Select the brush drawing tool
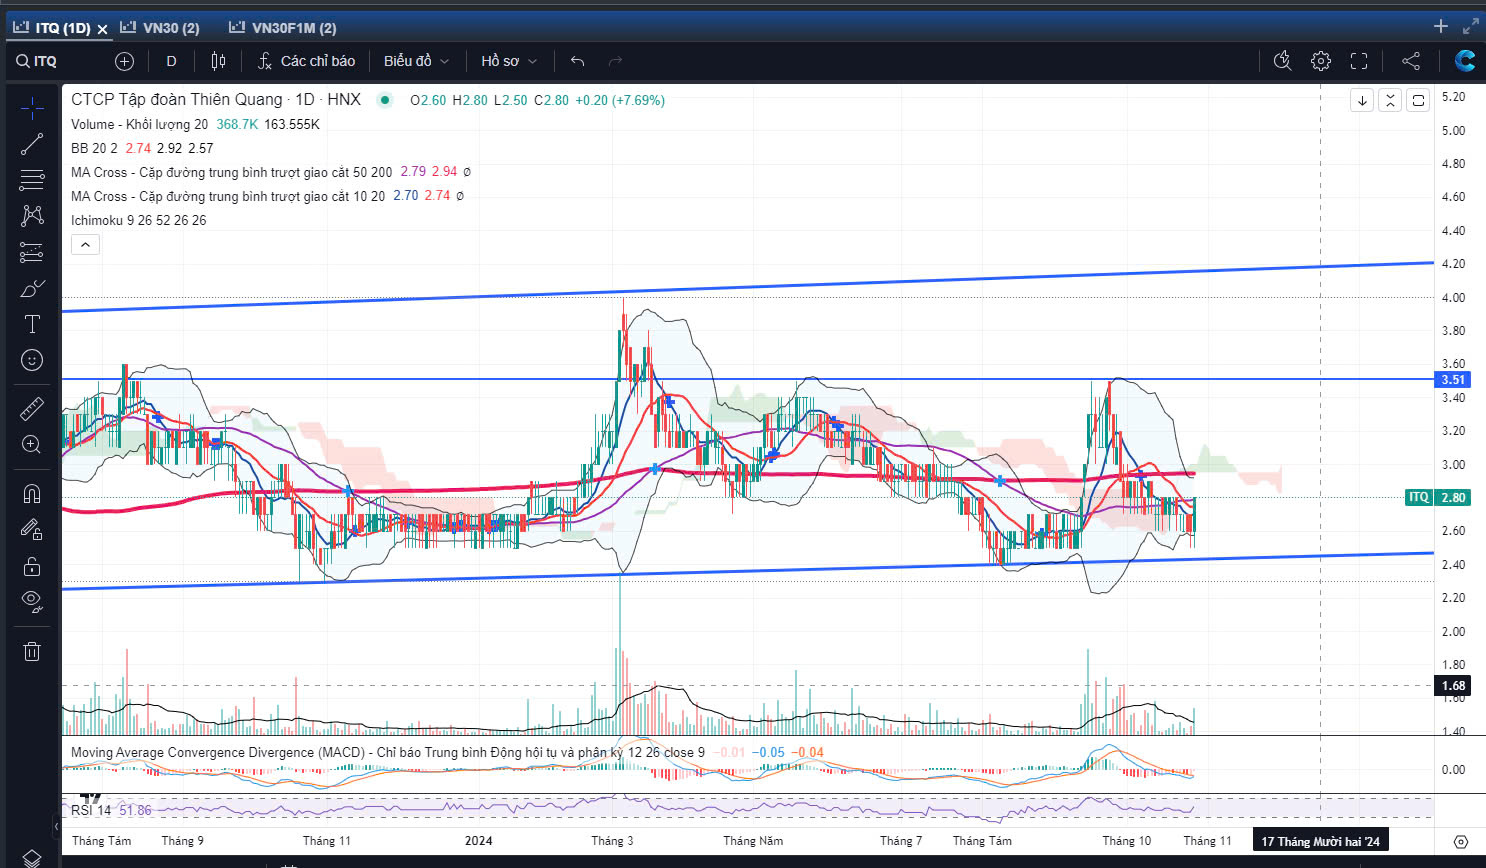This screenshot has height=868, width=1486. click(x=32, y=288)
